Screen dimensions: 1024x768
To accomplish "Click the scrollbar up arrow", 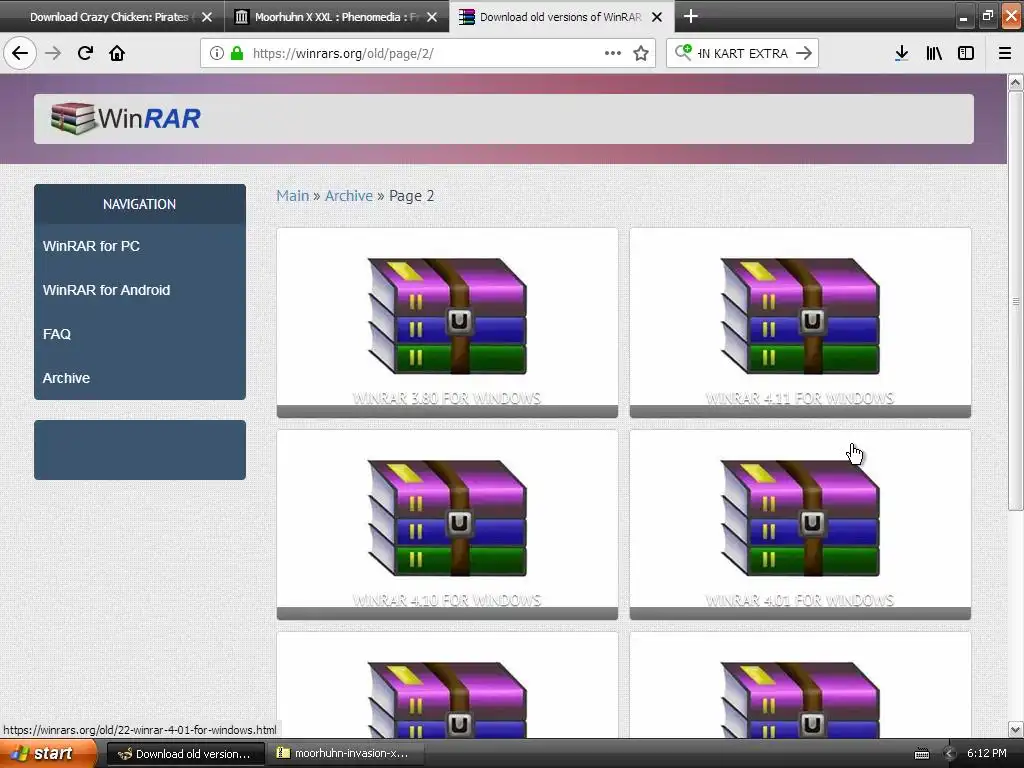I will tap(1015, 82).
